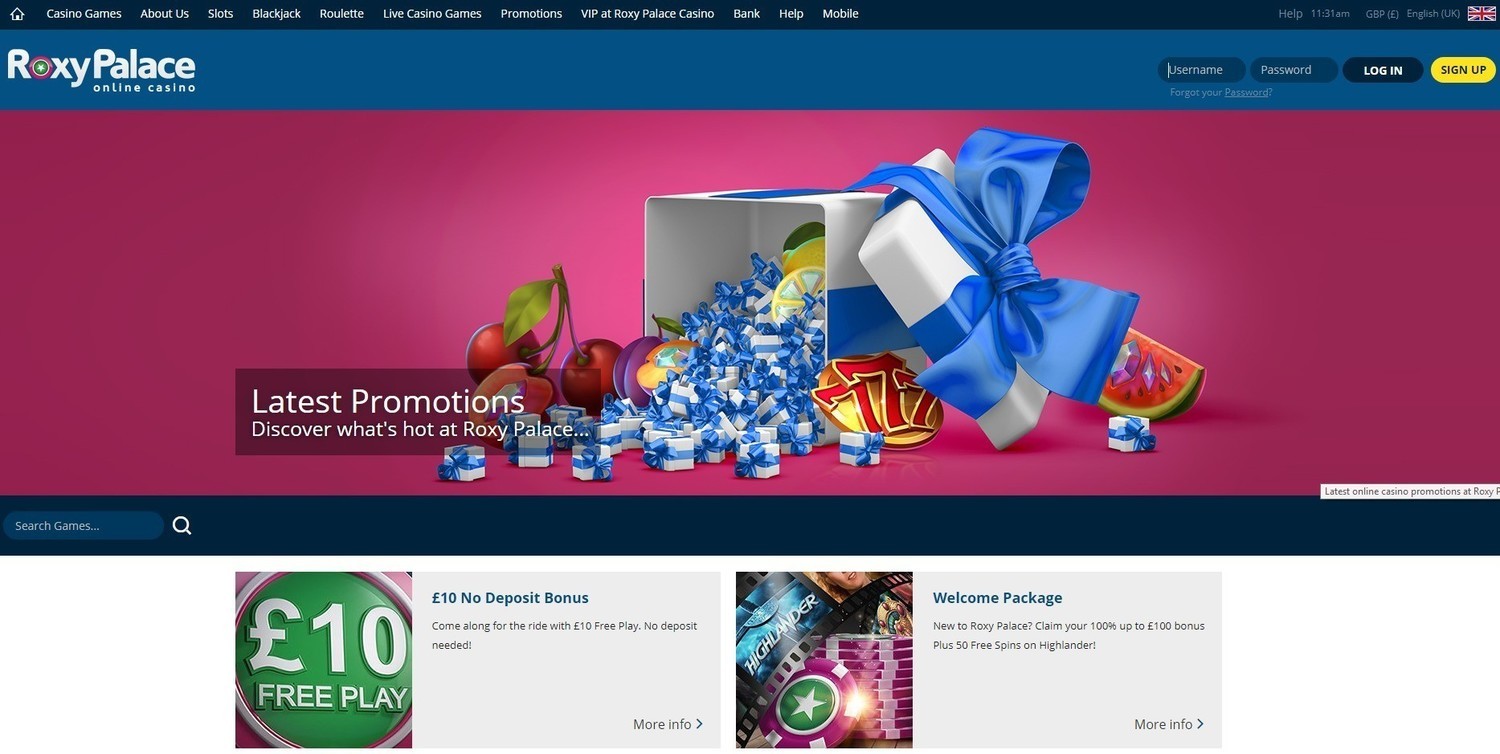Open the English (UK) language selector
This screenshot has height=754, width=1500.
(1433, 14)
